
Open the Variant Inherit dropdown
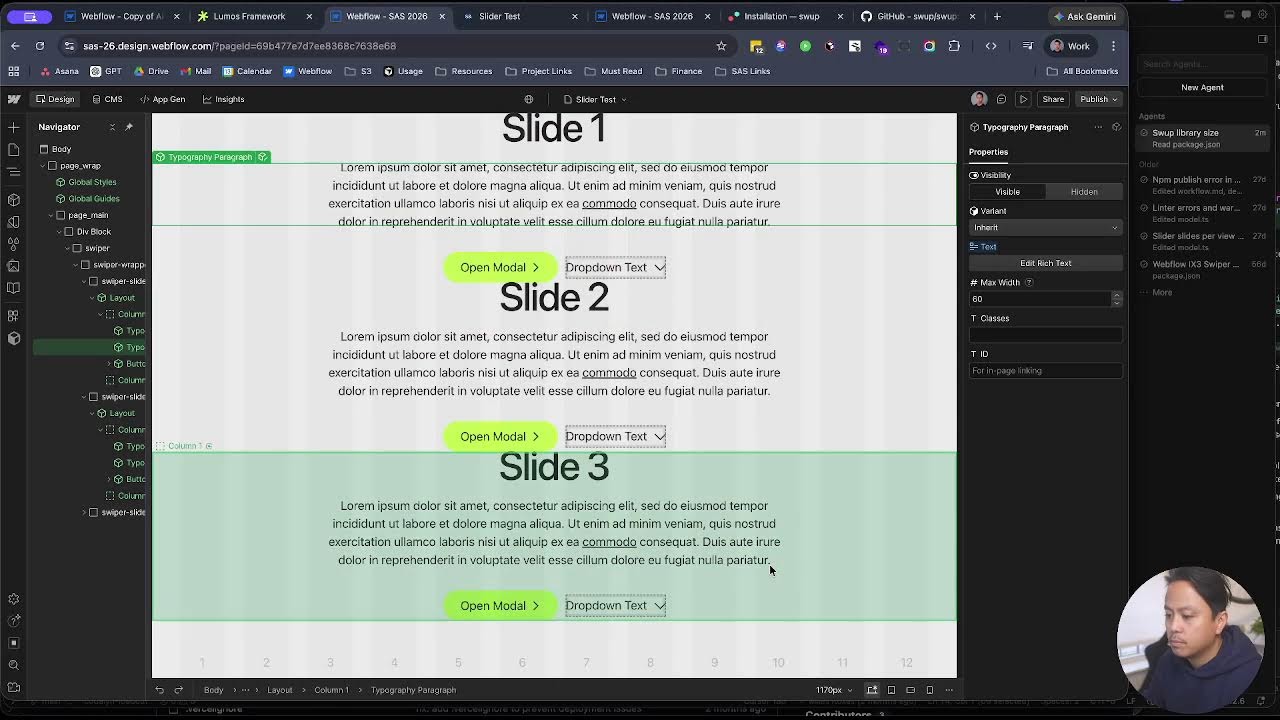[x=1045, y=228]
